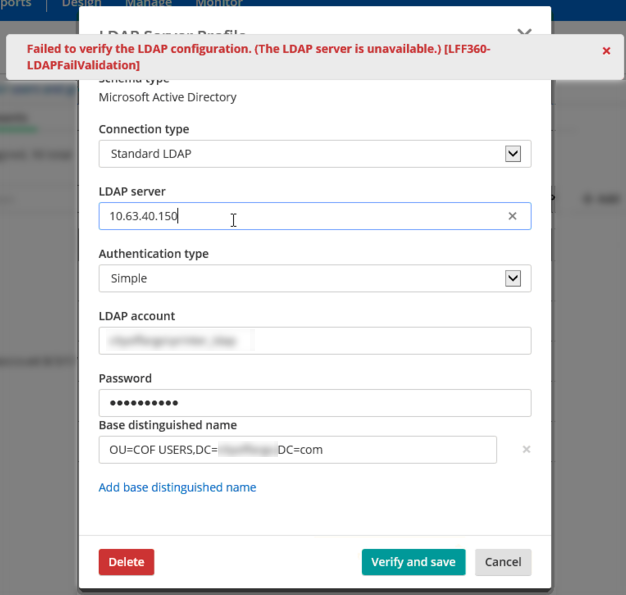Click the Add base distinguished name link

(177, 488)
